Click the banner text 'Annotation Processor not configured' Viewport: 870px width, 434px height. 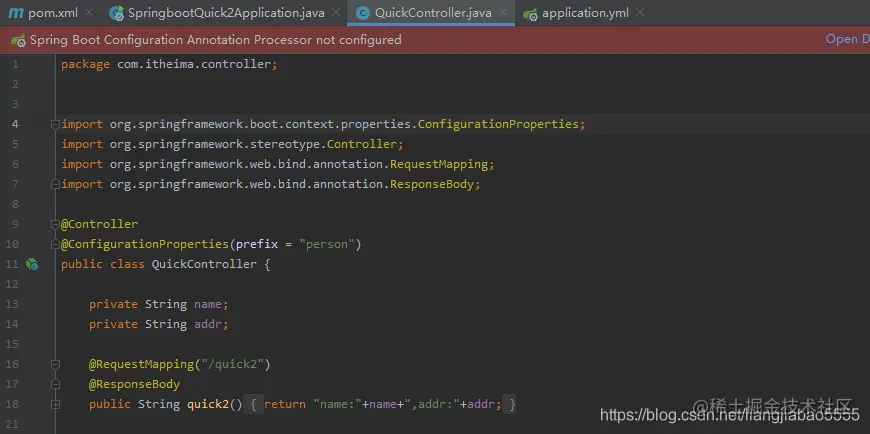point(294,40)
